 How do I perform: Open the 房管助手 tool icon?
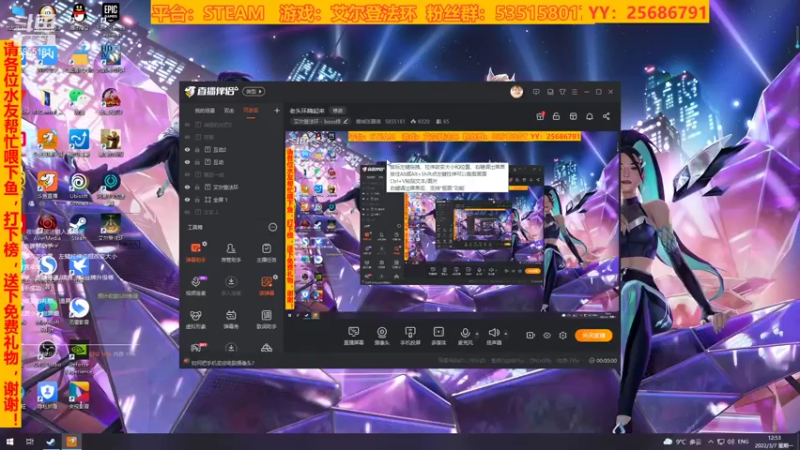pyautogui.click(x=231, y=252)
